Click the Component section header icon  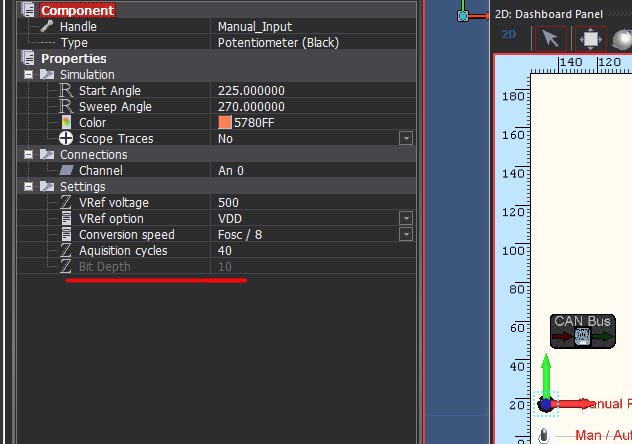pos(28,10)
